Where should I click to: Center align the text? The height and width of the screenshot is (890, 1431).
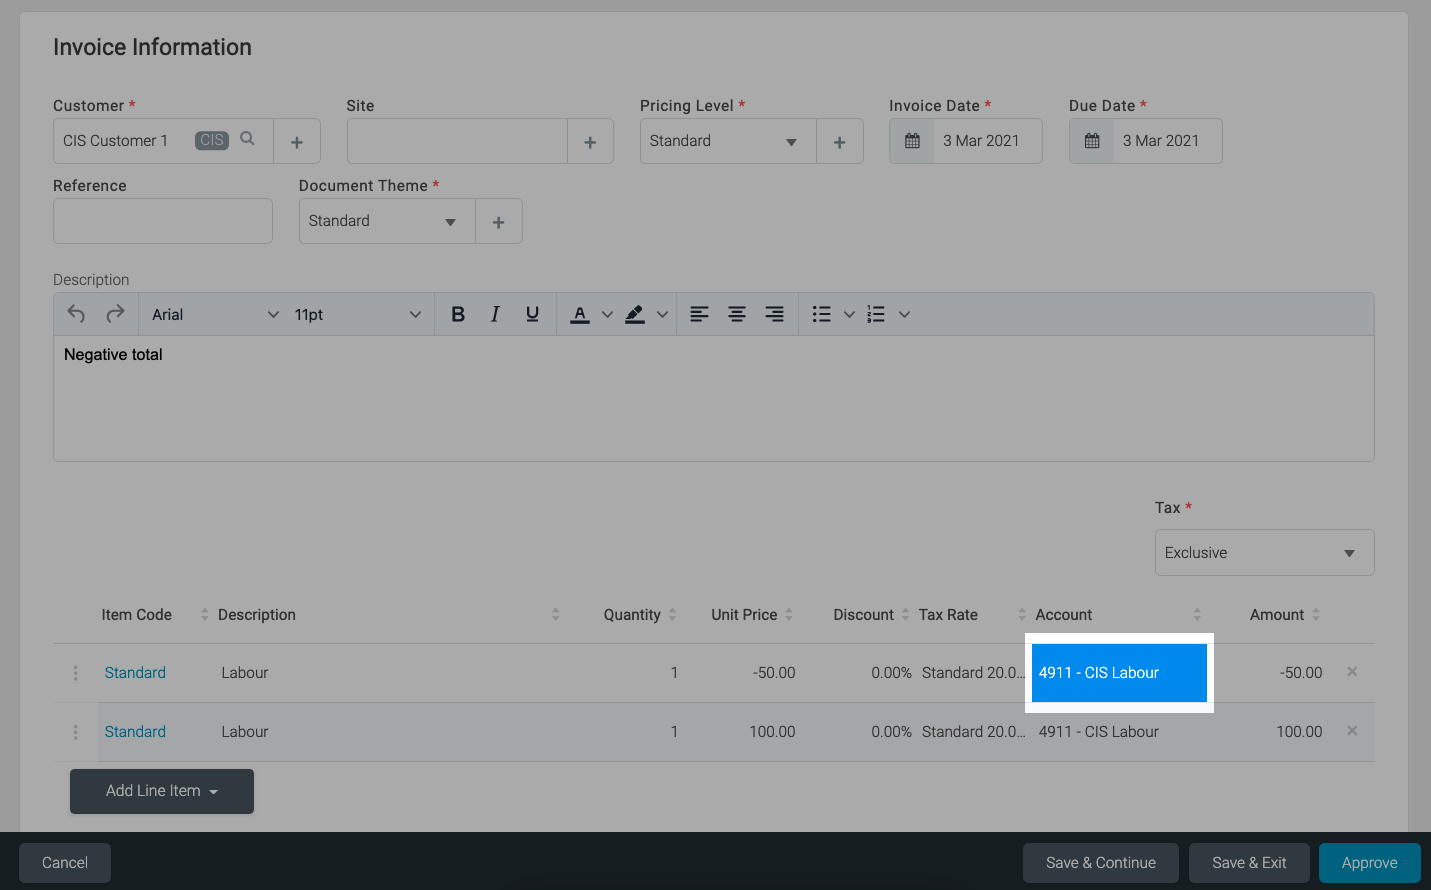pyautogui.click(x=737, y=314)
